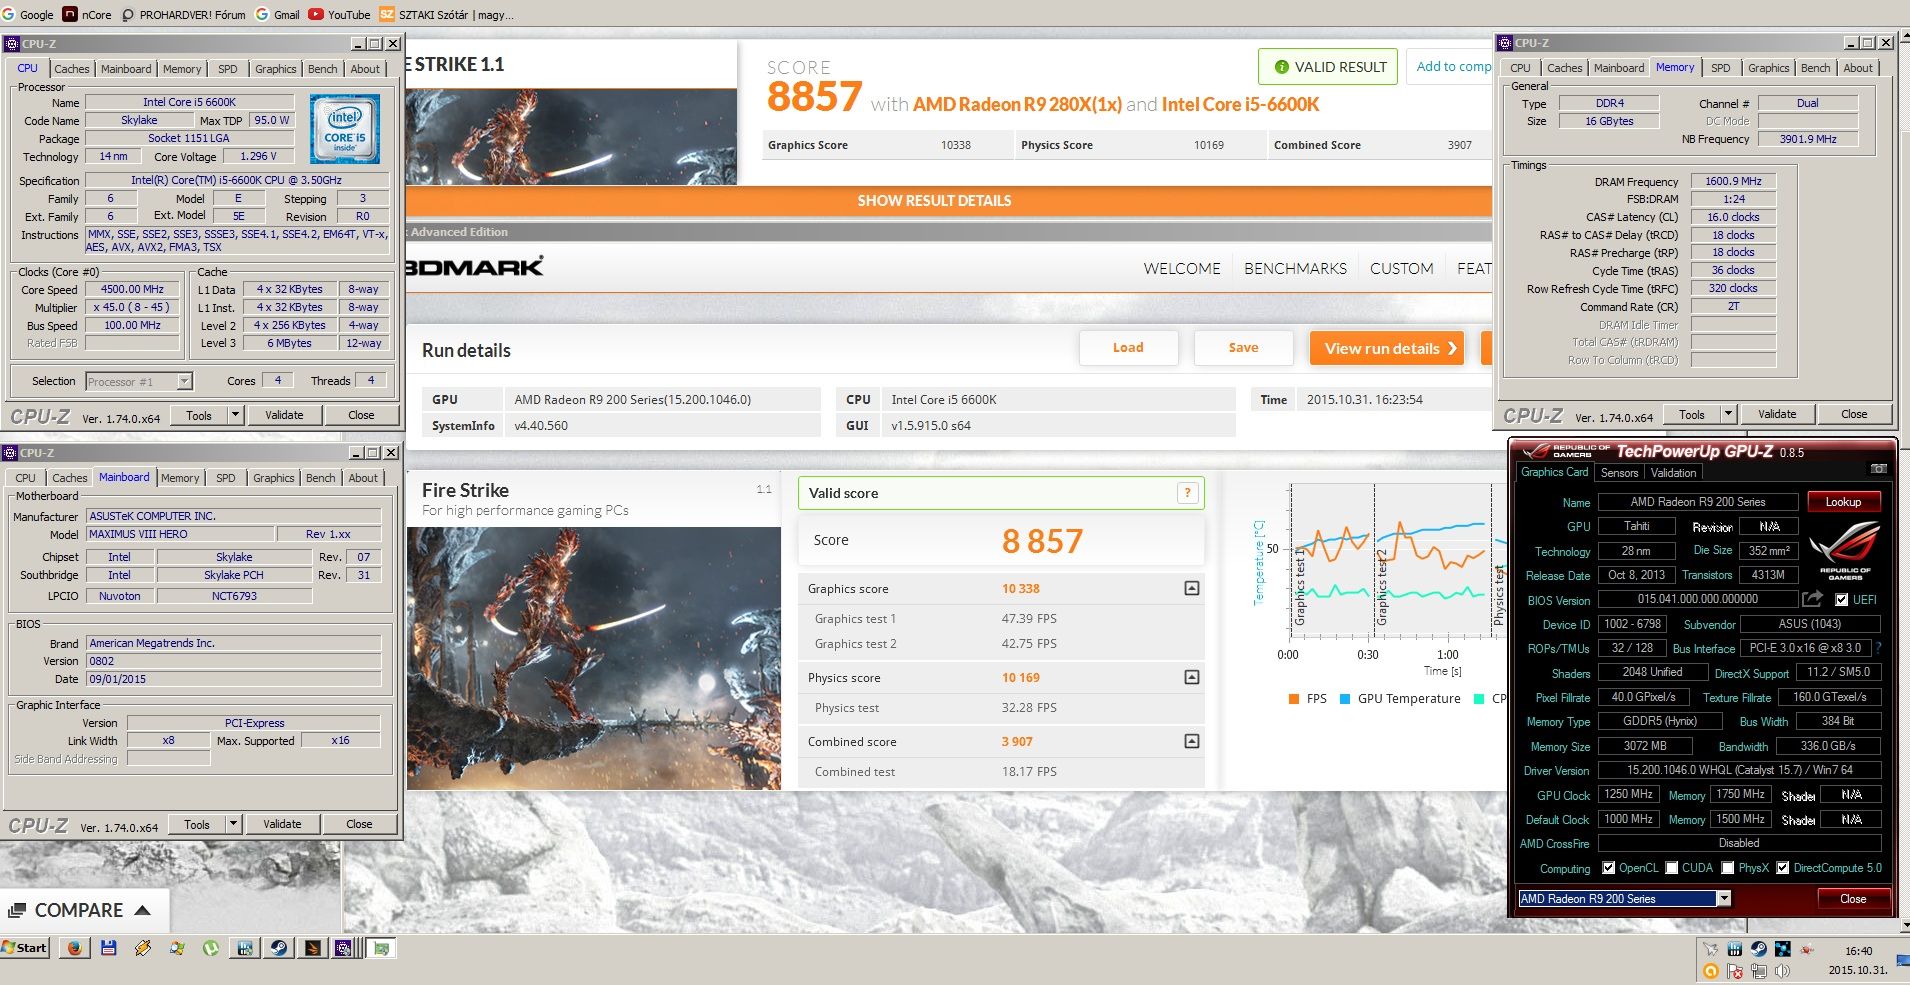
Task: Collapse the Graphics score section
Action: [1191, 588]
